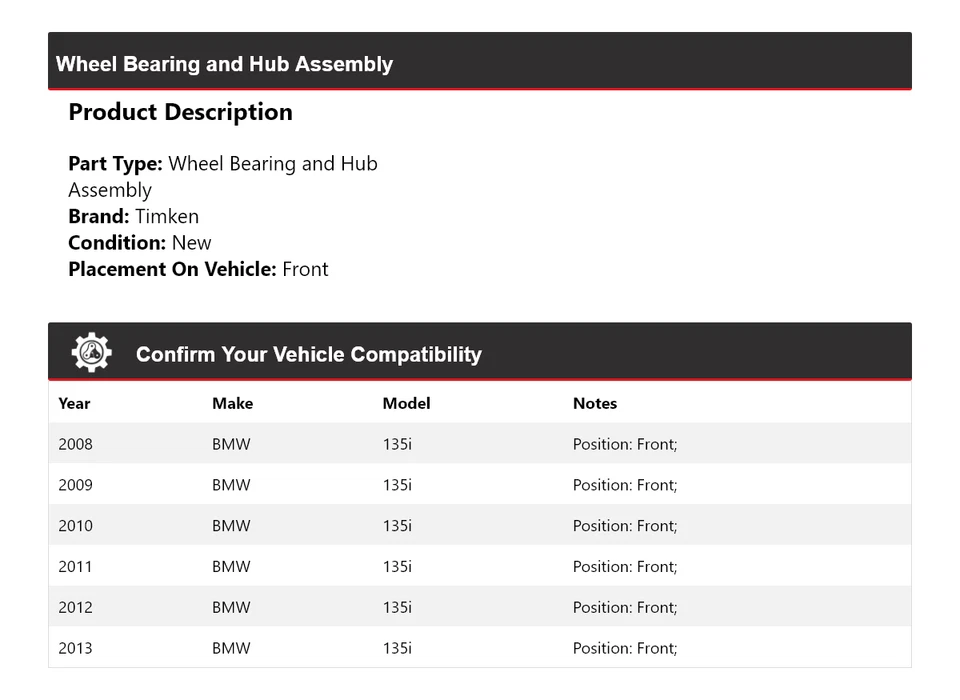Click the Placement On Vehicle: Front text
The height and width of the screenshot is (700, 960).
coord(198,269)
